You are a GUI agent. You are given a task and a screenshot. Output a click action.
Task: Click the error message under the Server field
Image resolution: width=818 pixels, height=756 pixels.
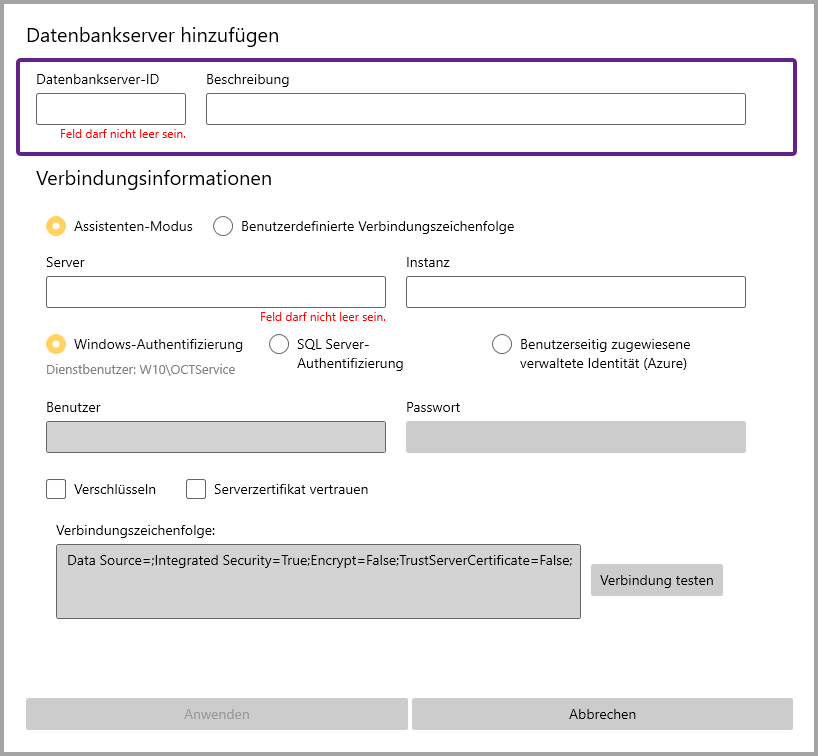[323, 317]
